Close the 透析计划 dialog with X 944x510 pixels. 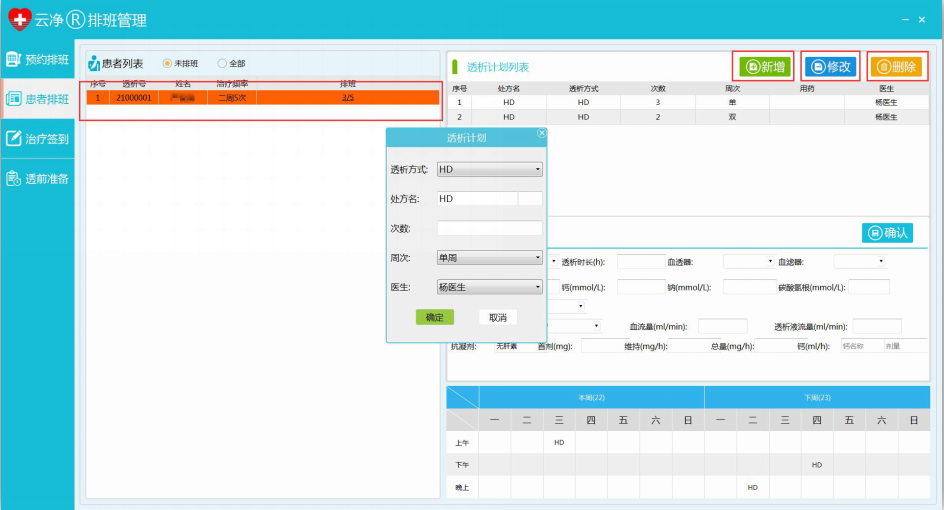coord(542,133)
